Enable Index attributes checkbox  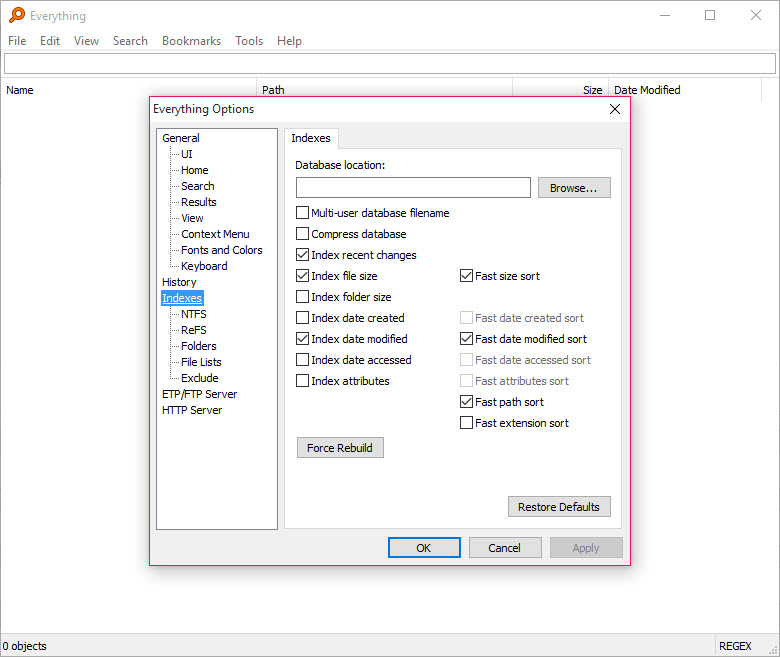[302, 381]
